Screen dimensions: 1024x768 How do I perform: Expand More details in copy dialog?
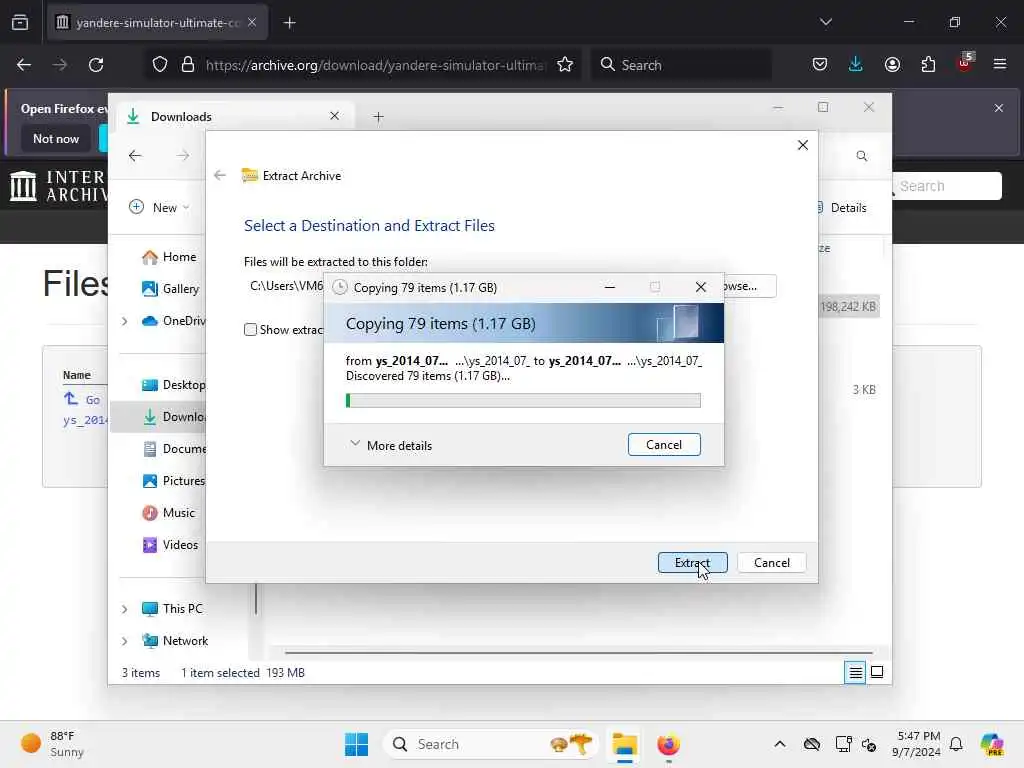tap(391, 445)
